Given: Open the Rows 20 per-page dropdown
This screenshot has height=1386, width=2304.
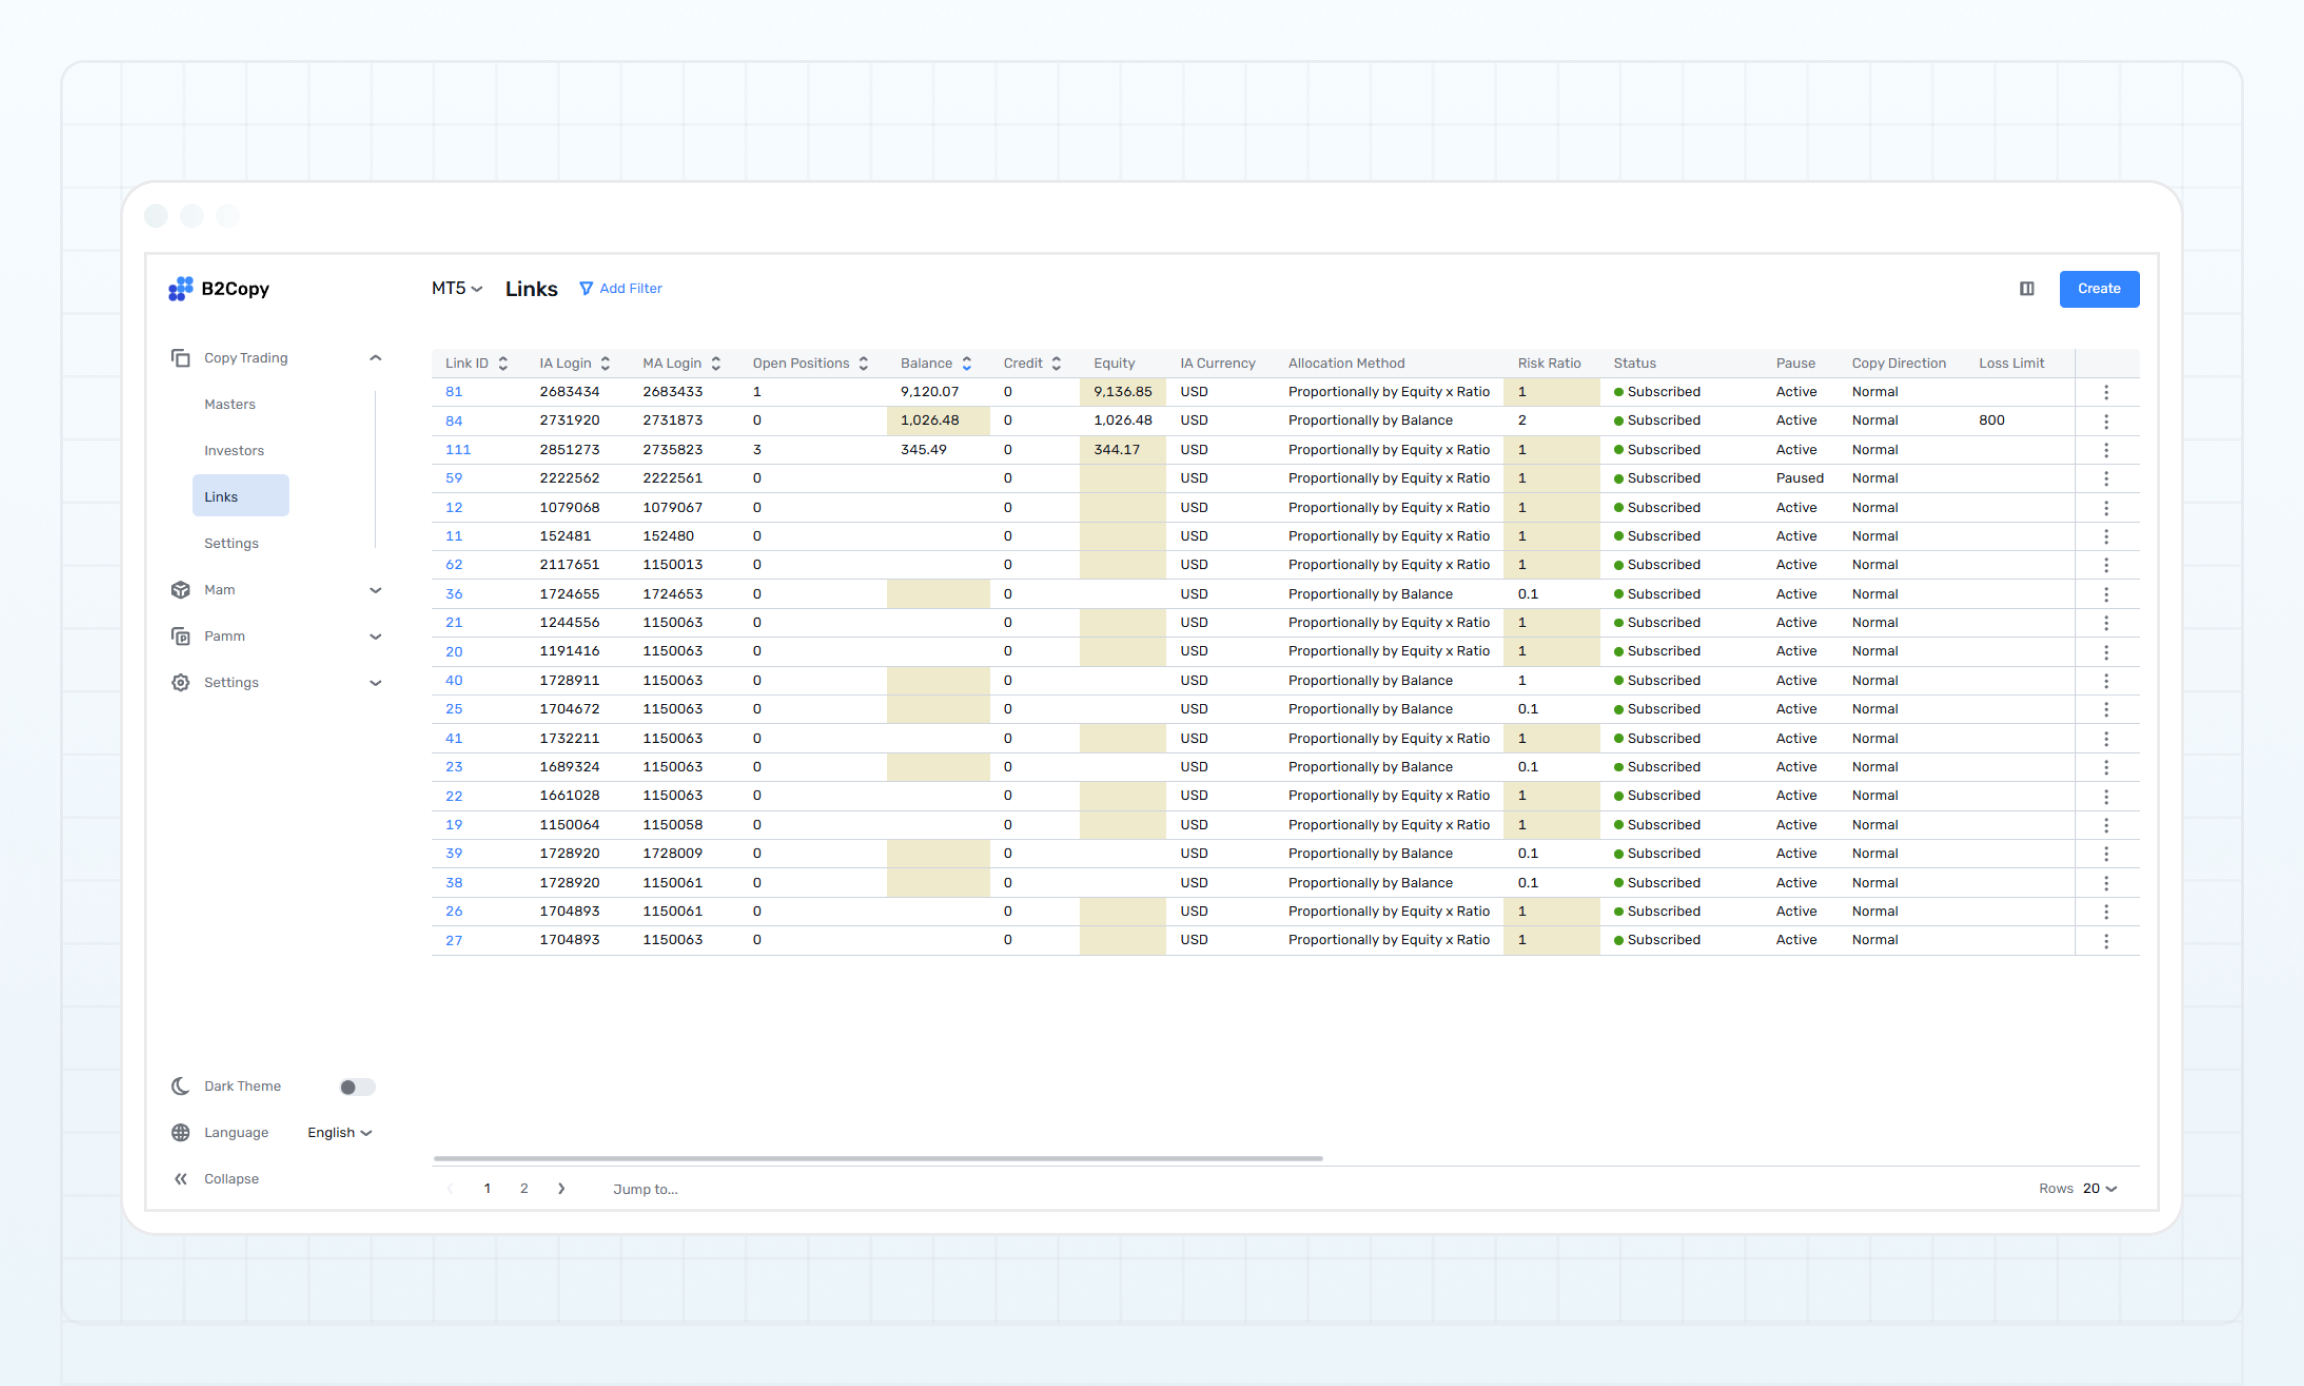Looking at the screenshot, I should coord(2099,1188).
